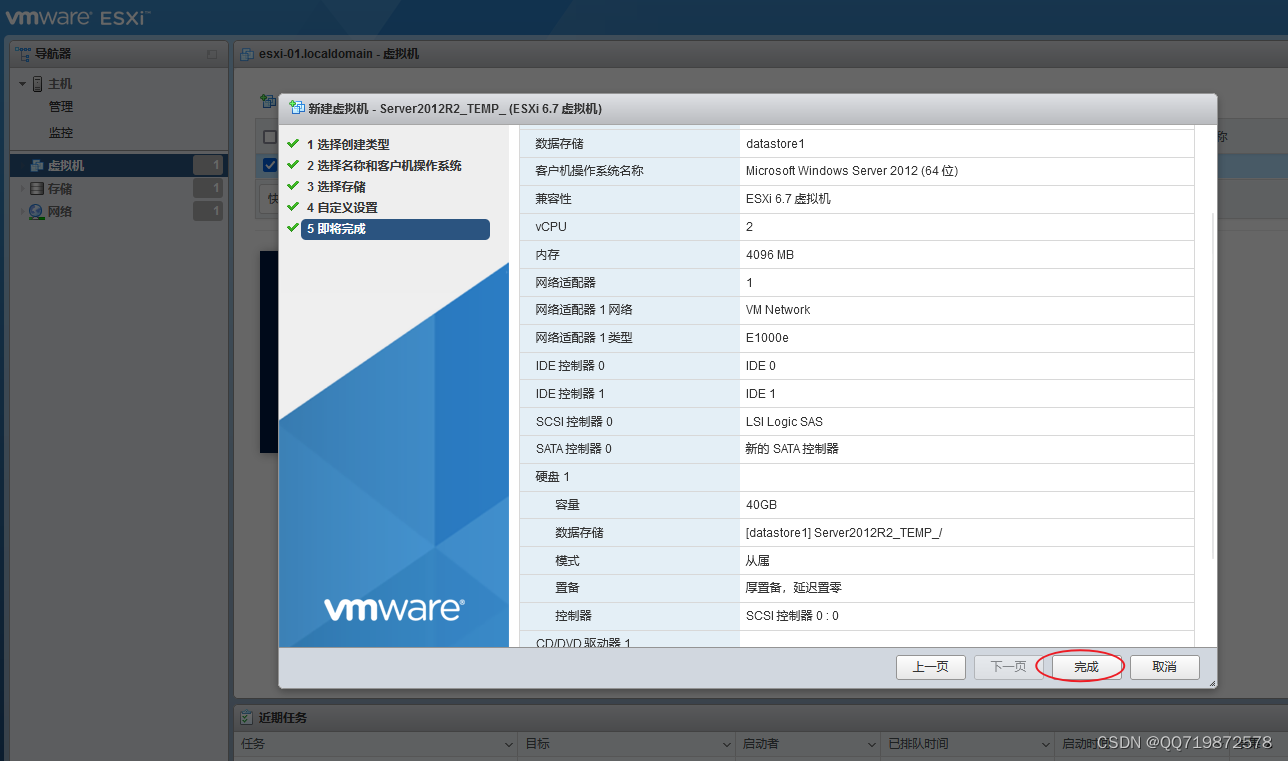The width and height of the screenshot is (1288, 761).
Task: Click the 近期任务 panel title
Action: (283, 718)
